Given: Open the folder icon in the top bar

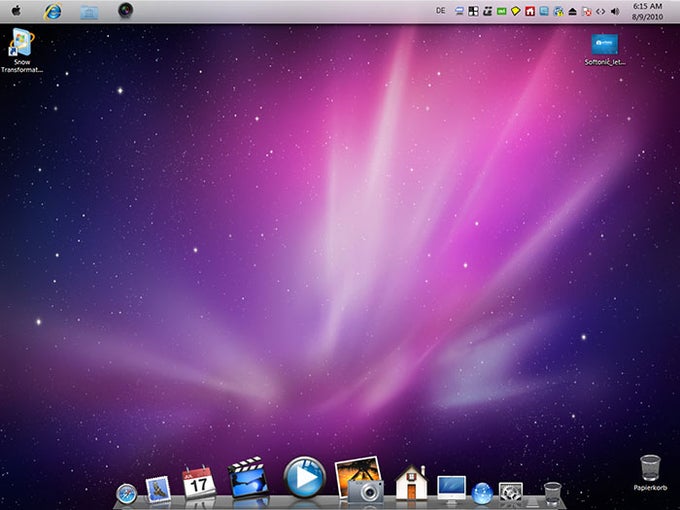Looking at the screenshot, I should pos(89,12).
